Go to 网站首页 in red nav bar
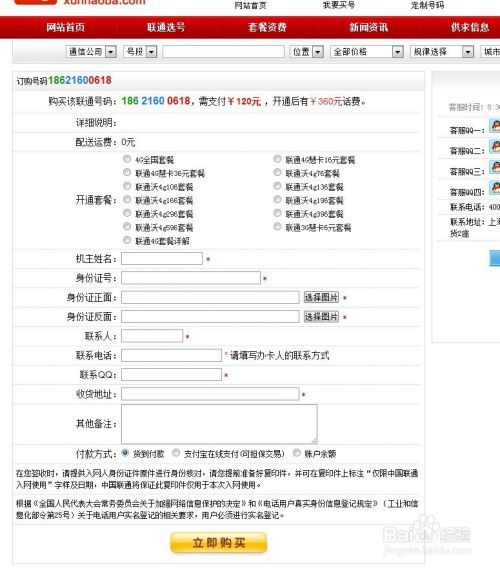Image resolution: width=500 pixels, height=568 pixels. click(66, 27)
